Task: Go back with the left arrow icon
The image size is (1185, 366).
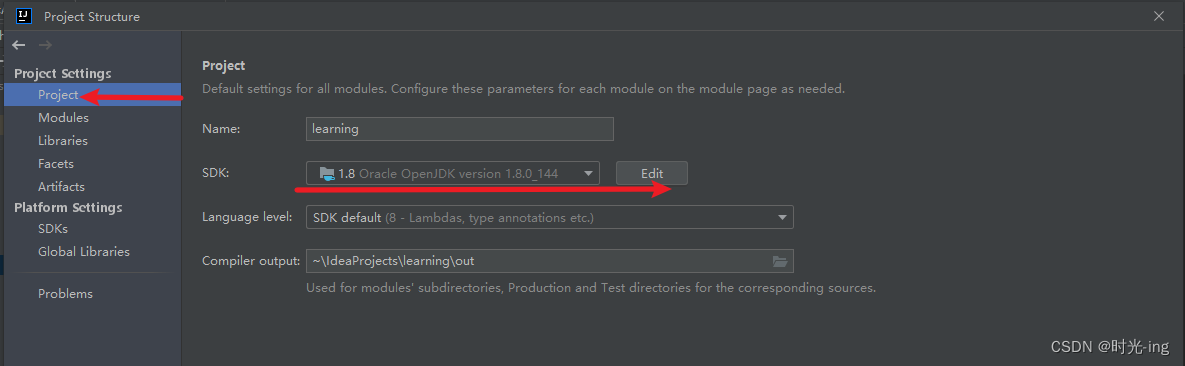Action: pyautogui.click(x=19, y=45)
